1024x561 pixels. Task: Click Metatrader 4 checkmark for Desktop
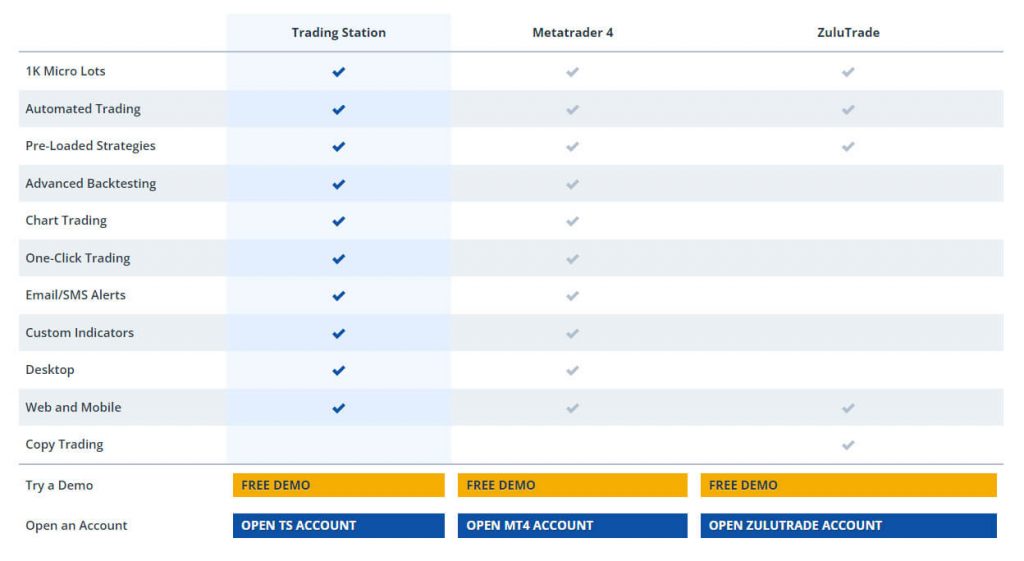[x=572, y=371]
